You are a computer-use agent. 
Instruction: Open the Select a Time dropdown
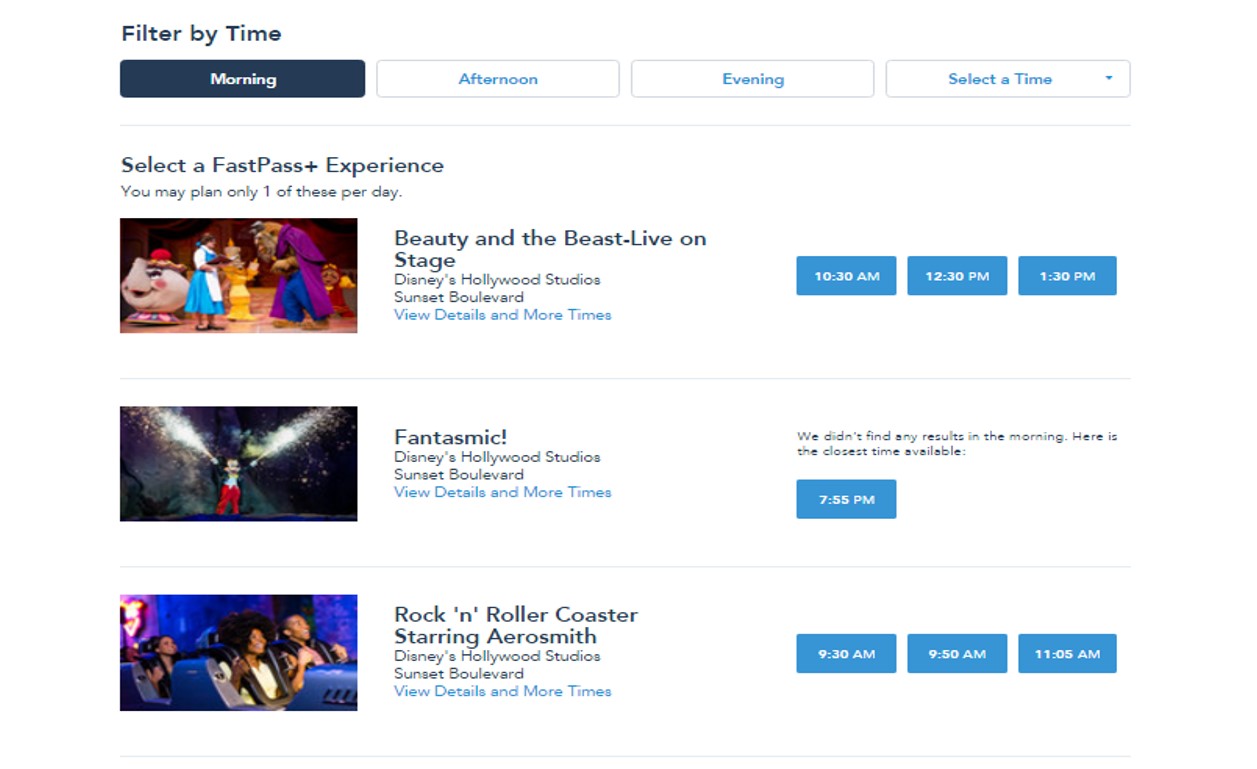[1008, 79]
